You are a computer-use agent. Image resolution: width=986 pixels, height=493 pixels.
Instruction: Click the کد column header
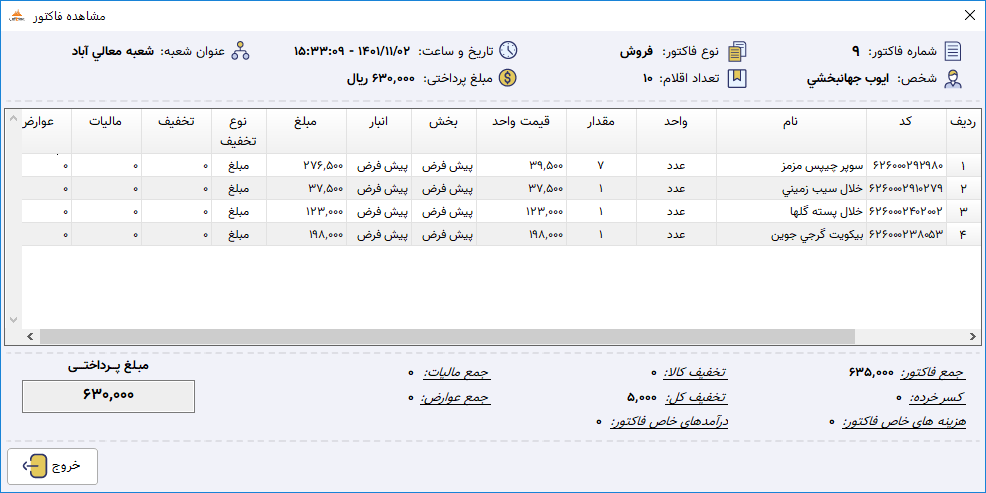pyautogui.click(x=907, y=131)
